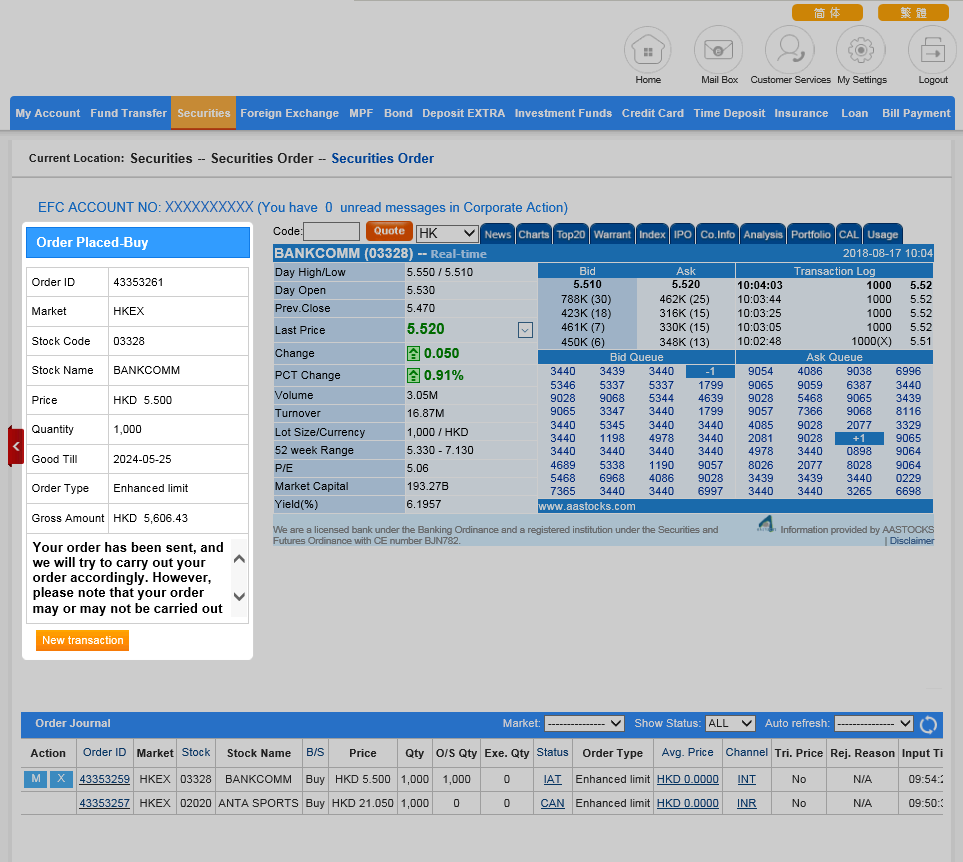This screenshot has height=862, width=963.
Task: Open the Home icon
Action: coord(648,49)
